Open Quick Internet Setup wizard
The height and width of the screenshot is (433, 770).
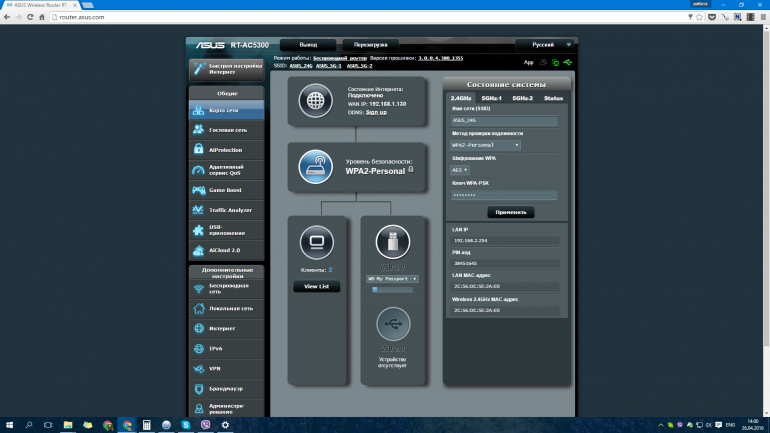[226, 69]
